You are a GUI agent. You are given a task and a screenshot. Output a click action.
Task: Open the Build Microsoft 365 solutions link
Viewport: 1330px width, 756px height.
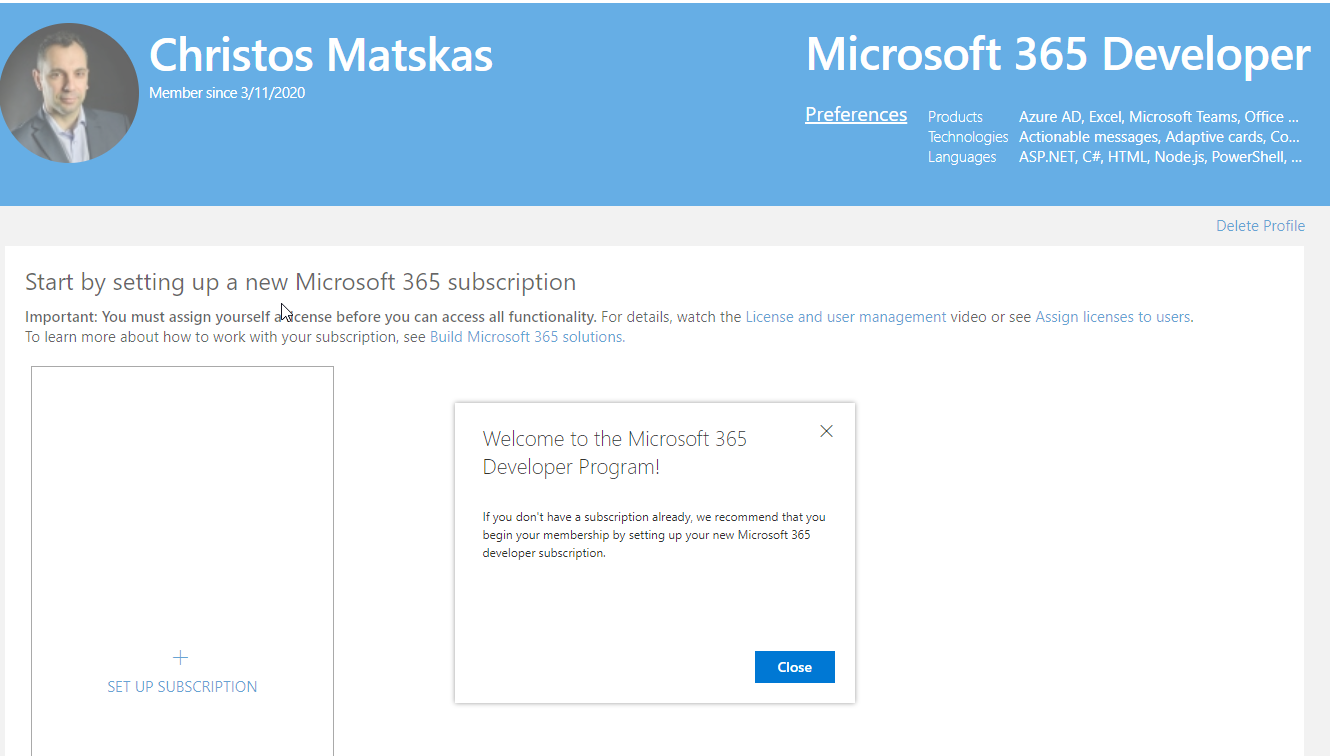(527, 337)
